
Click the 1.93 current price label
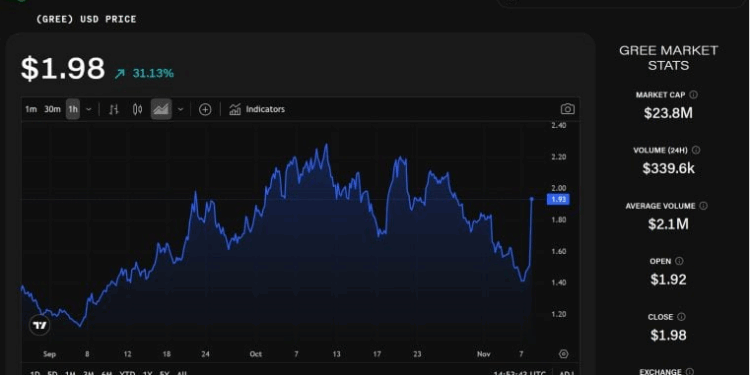(x=558, y=199)
